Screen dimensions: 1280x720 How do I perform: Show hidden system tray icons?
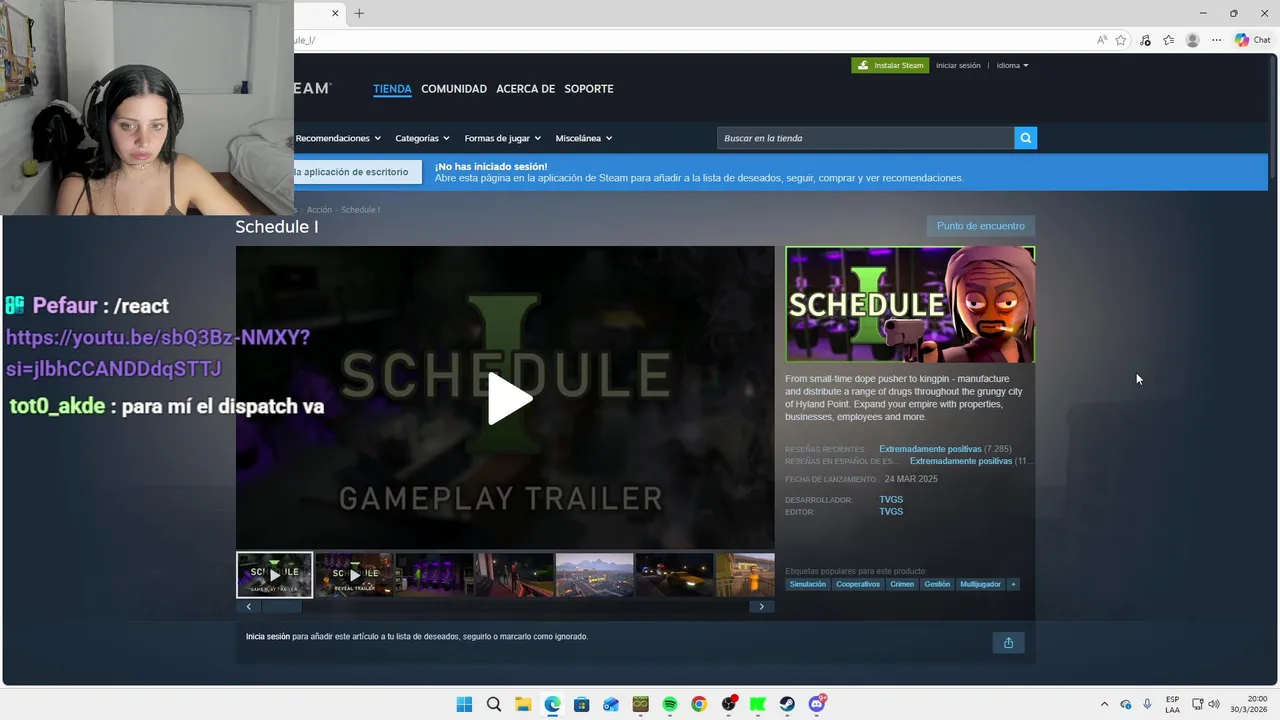[x=1104, y=704]
